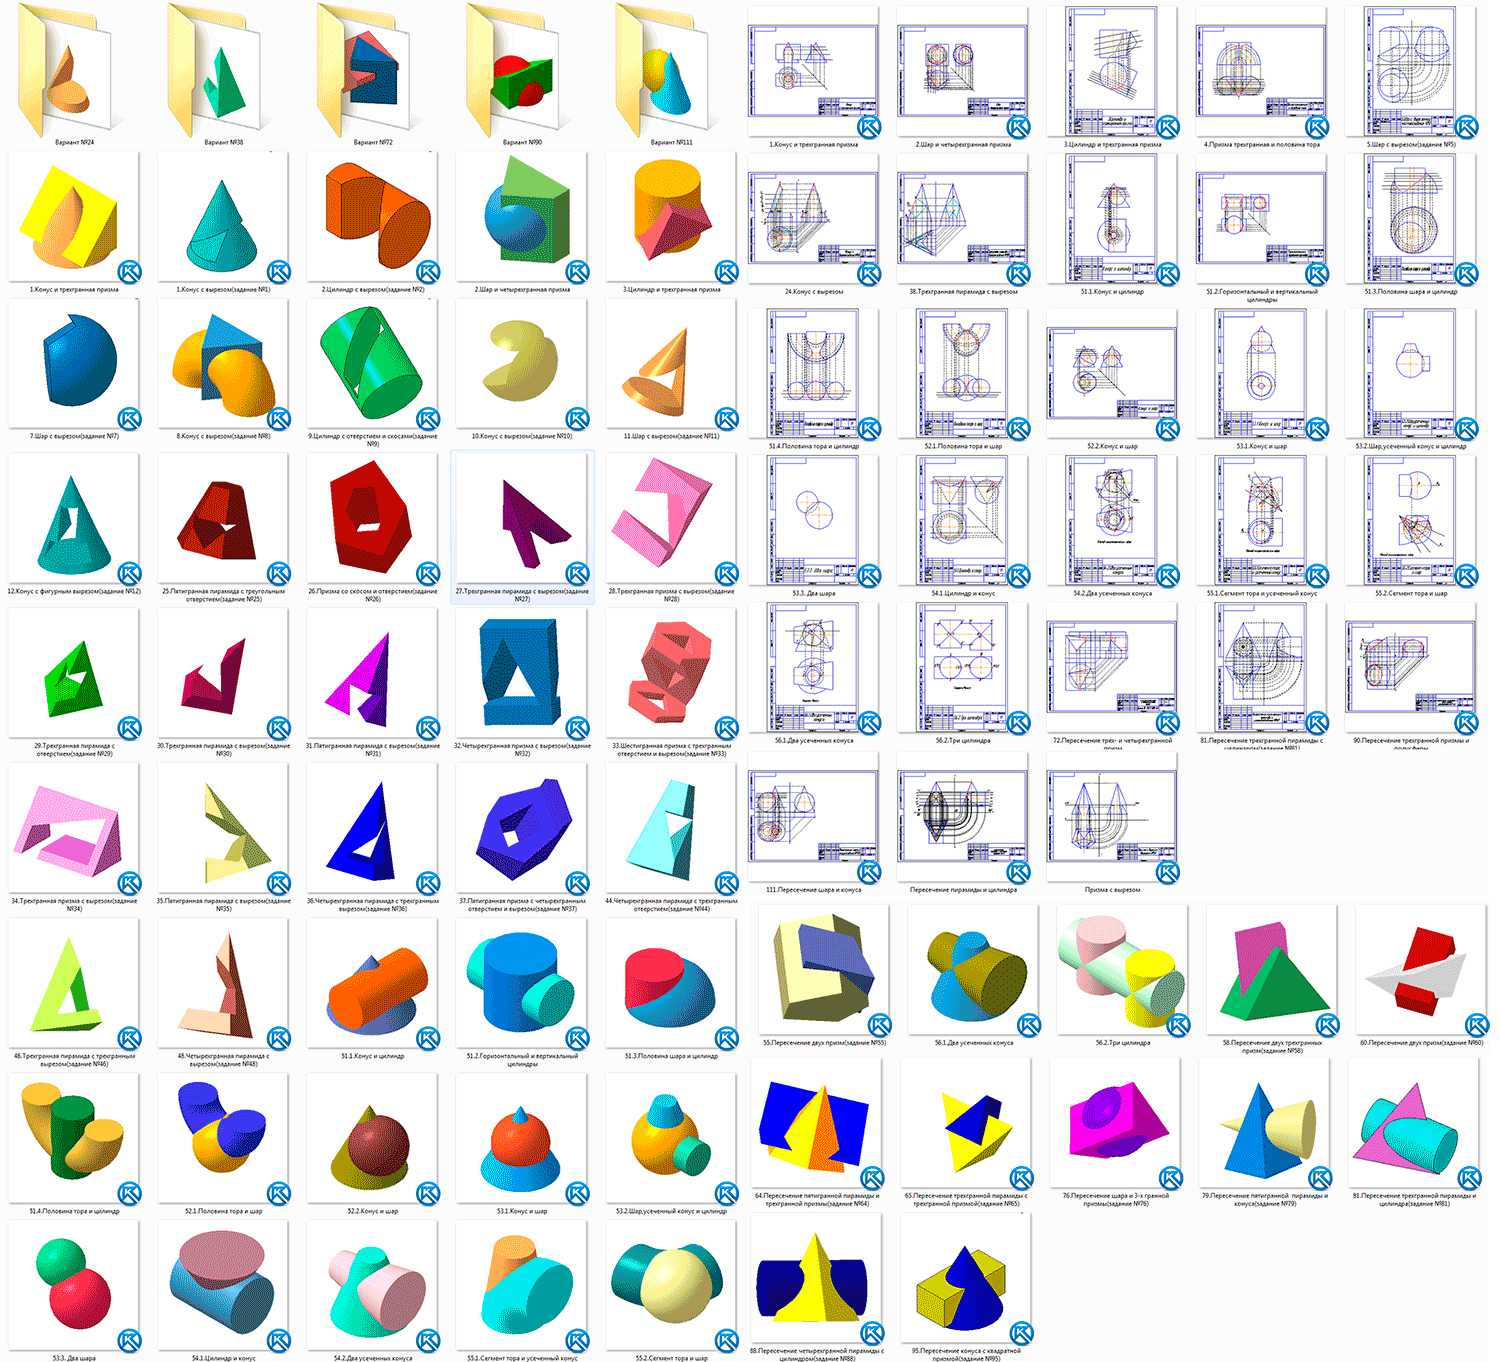This screenshot has width=1500, height=1362.
Task: Select model 44.Четырехгранная пирамида с трехгранным отверстием
Action: [x=671, y=829]
